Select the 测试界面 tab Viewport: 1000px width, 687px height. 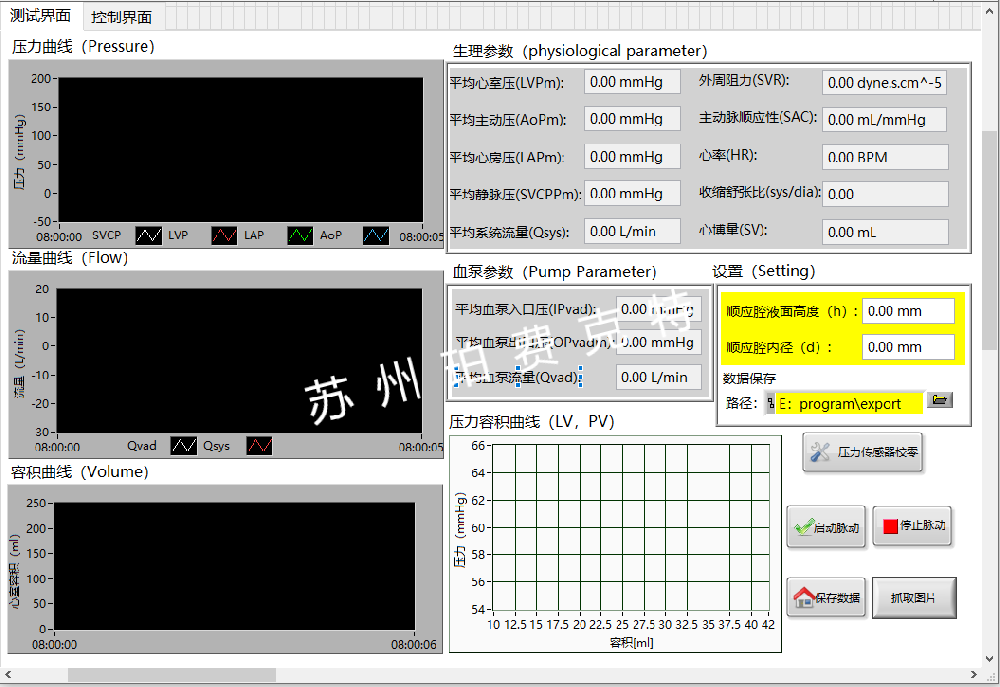click(x=40, y=16)
